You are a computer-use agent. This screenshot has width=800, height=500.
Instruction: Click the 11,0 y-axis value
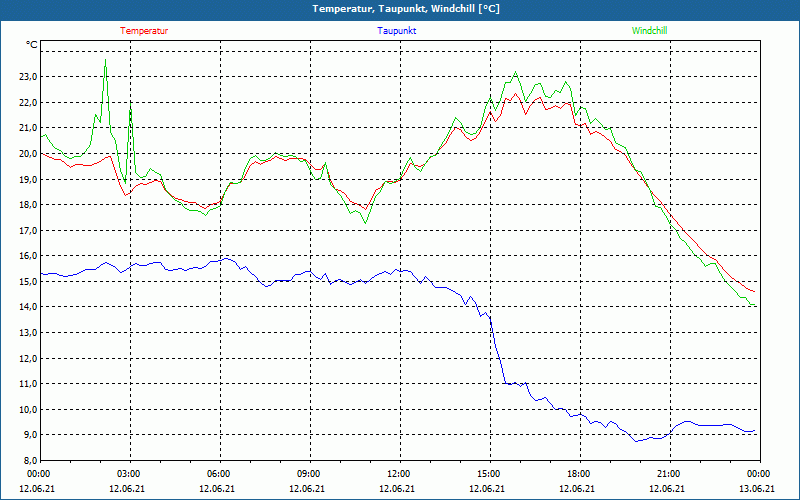point(28,384)
